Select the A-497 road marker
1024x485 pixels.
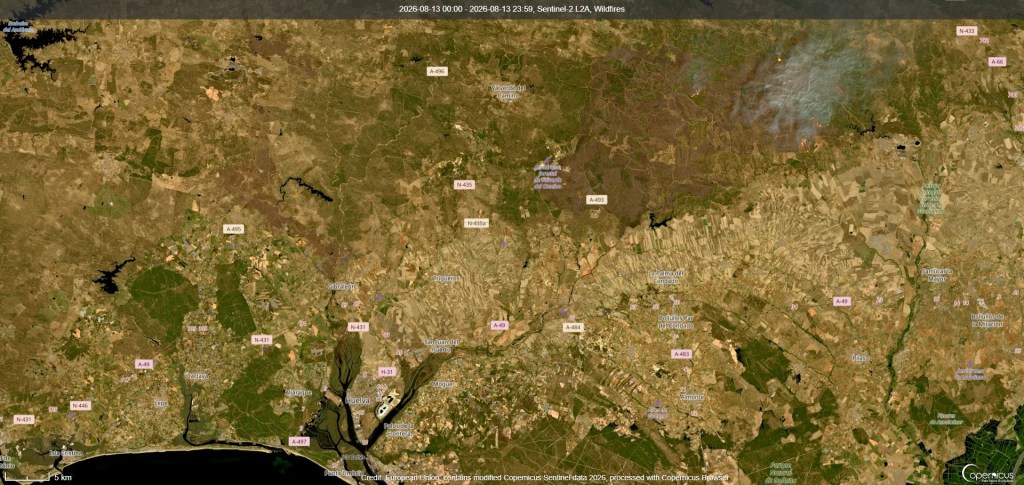[298, 442]
